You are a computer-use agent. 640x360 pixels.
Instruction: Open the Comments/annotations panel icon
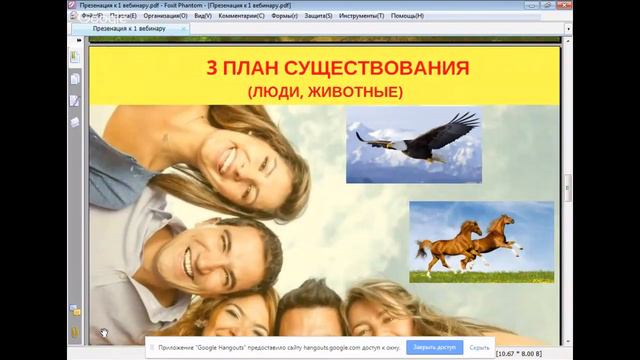(75, 101)
